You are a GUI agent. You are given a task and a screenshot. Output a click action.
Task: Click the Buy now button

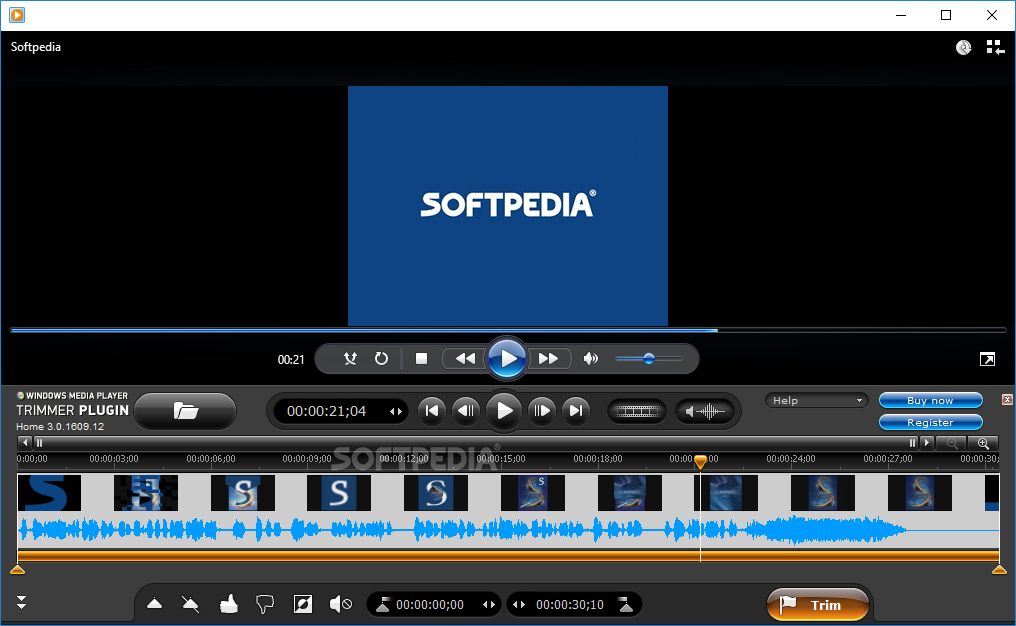pos(930,400)
